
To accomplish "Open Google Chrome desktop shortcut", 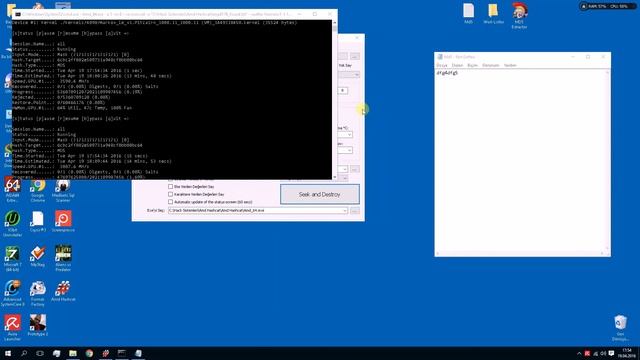I will tap(38, 188).
